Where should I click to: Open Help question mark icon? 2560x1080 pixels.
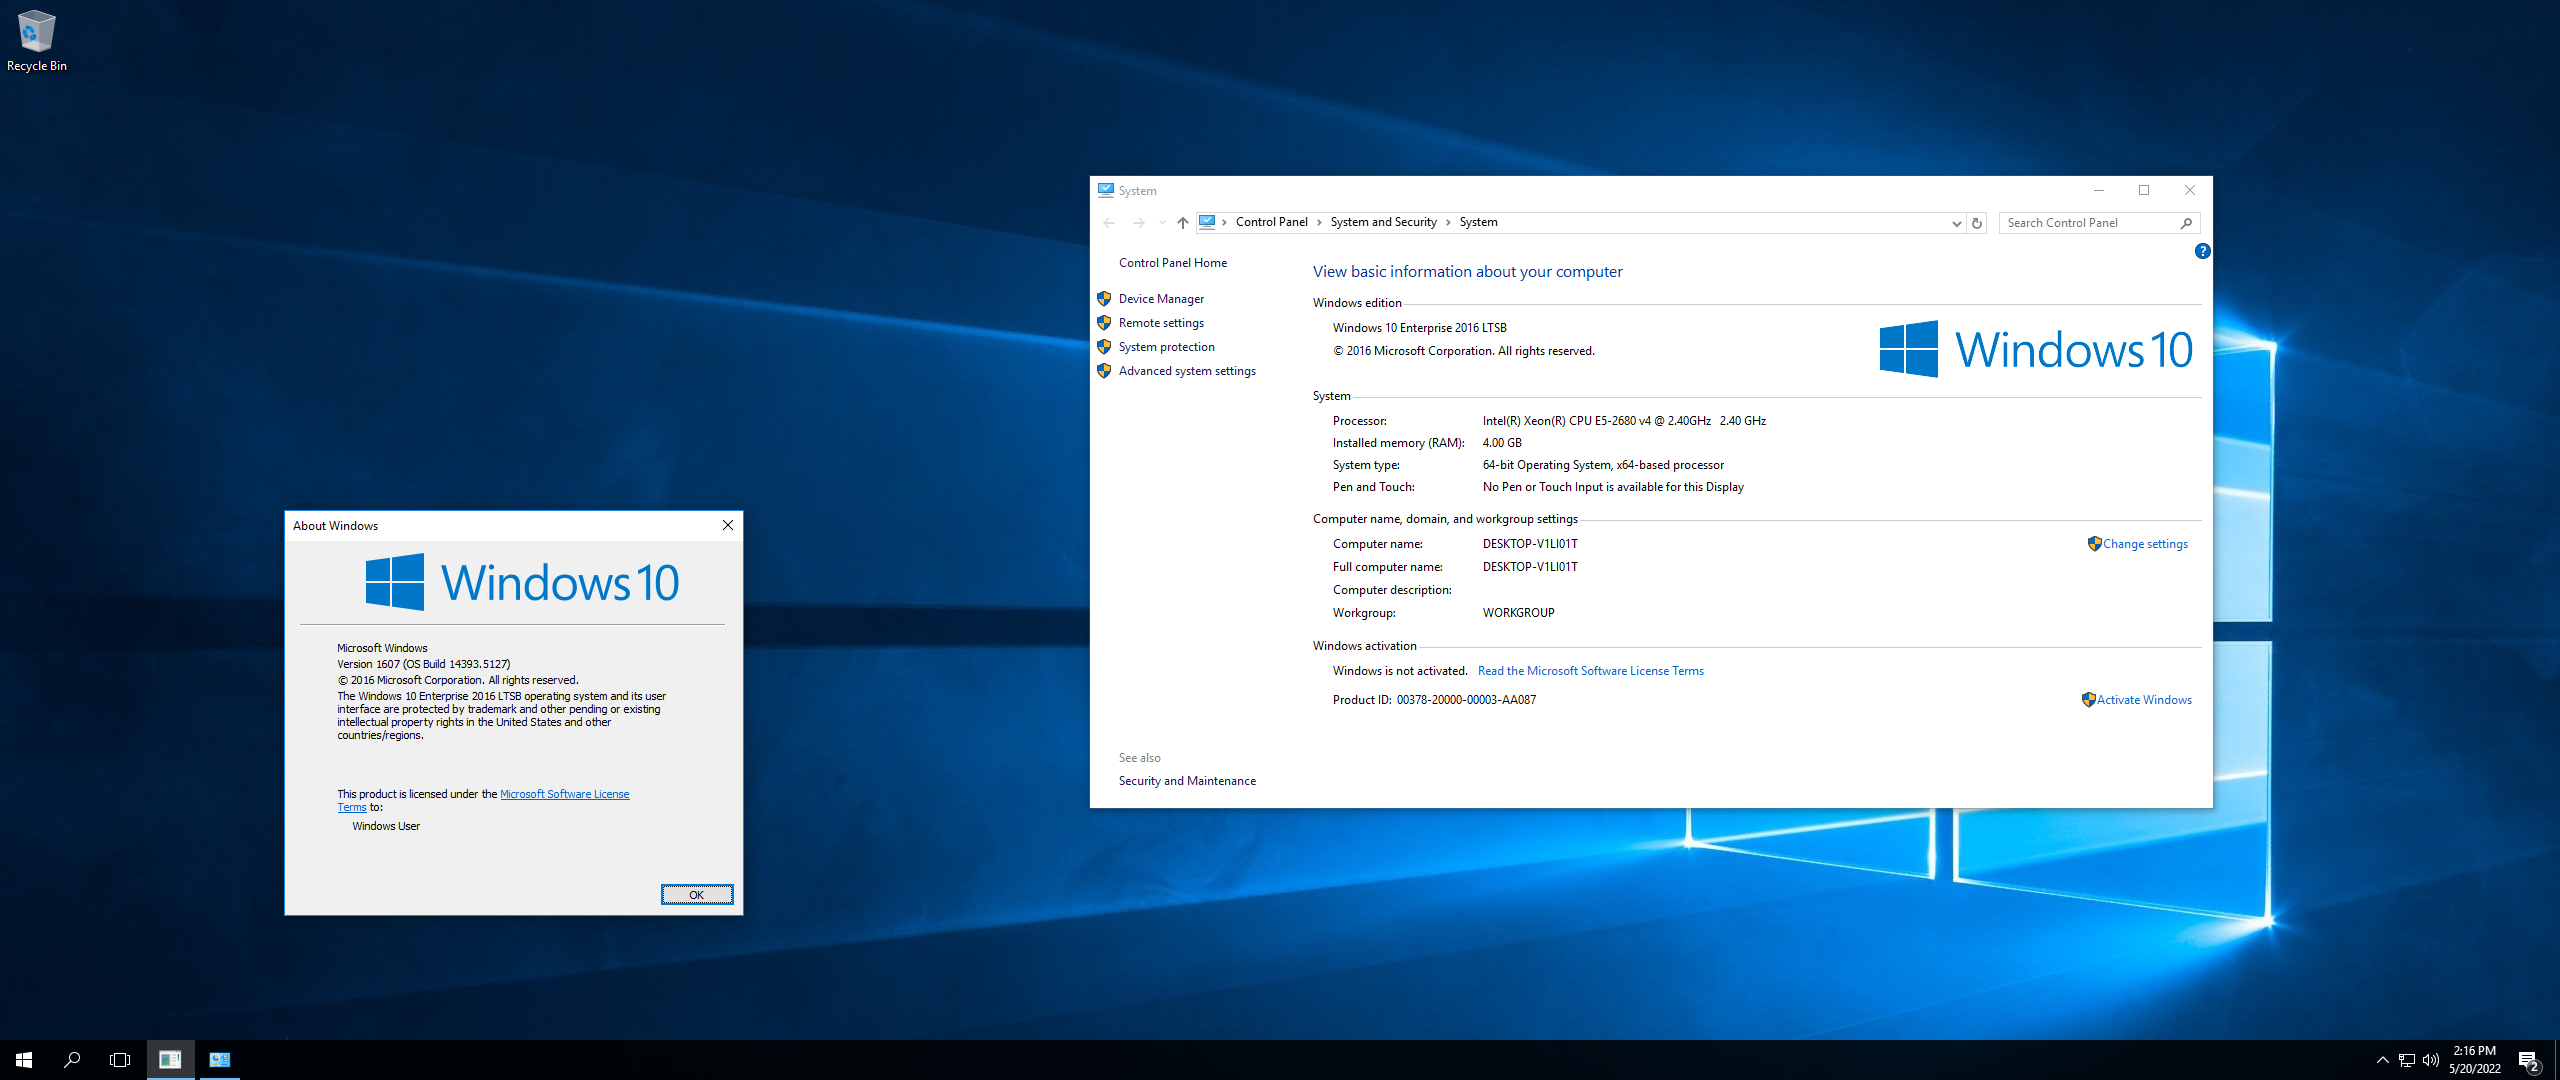2202,251
